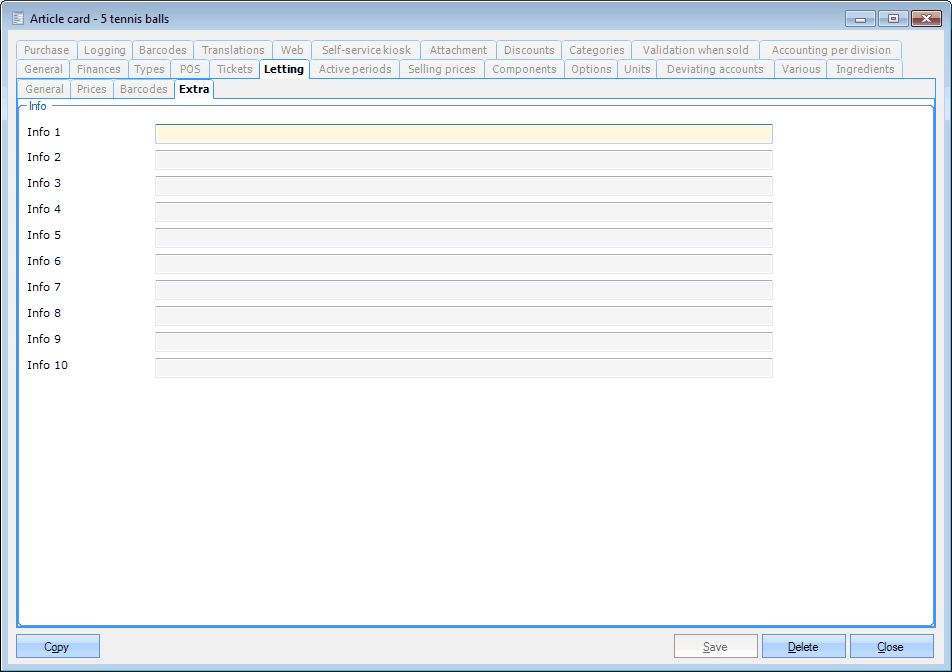
Task: Click into the Info 10 field
Action: pyautogui.click(x=463, y=368)
